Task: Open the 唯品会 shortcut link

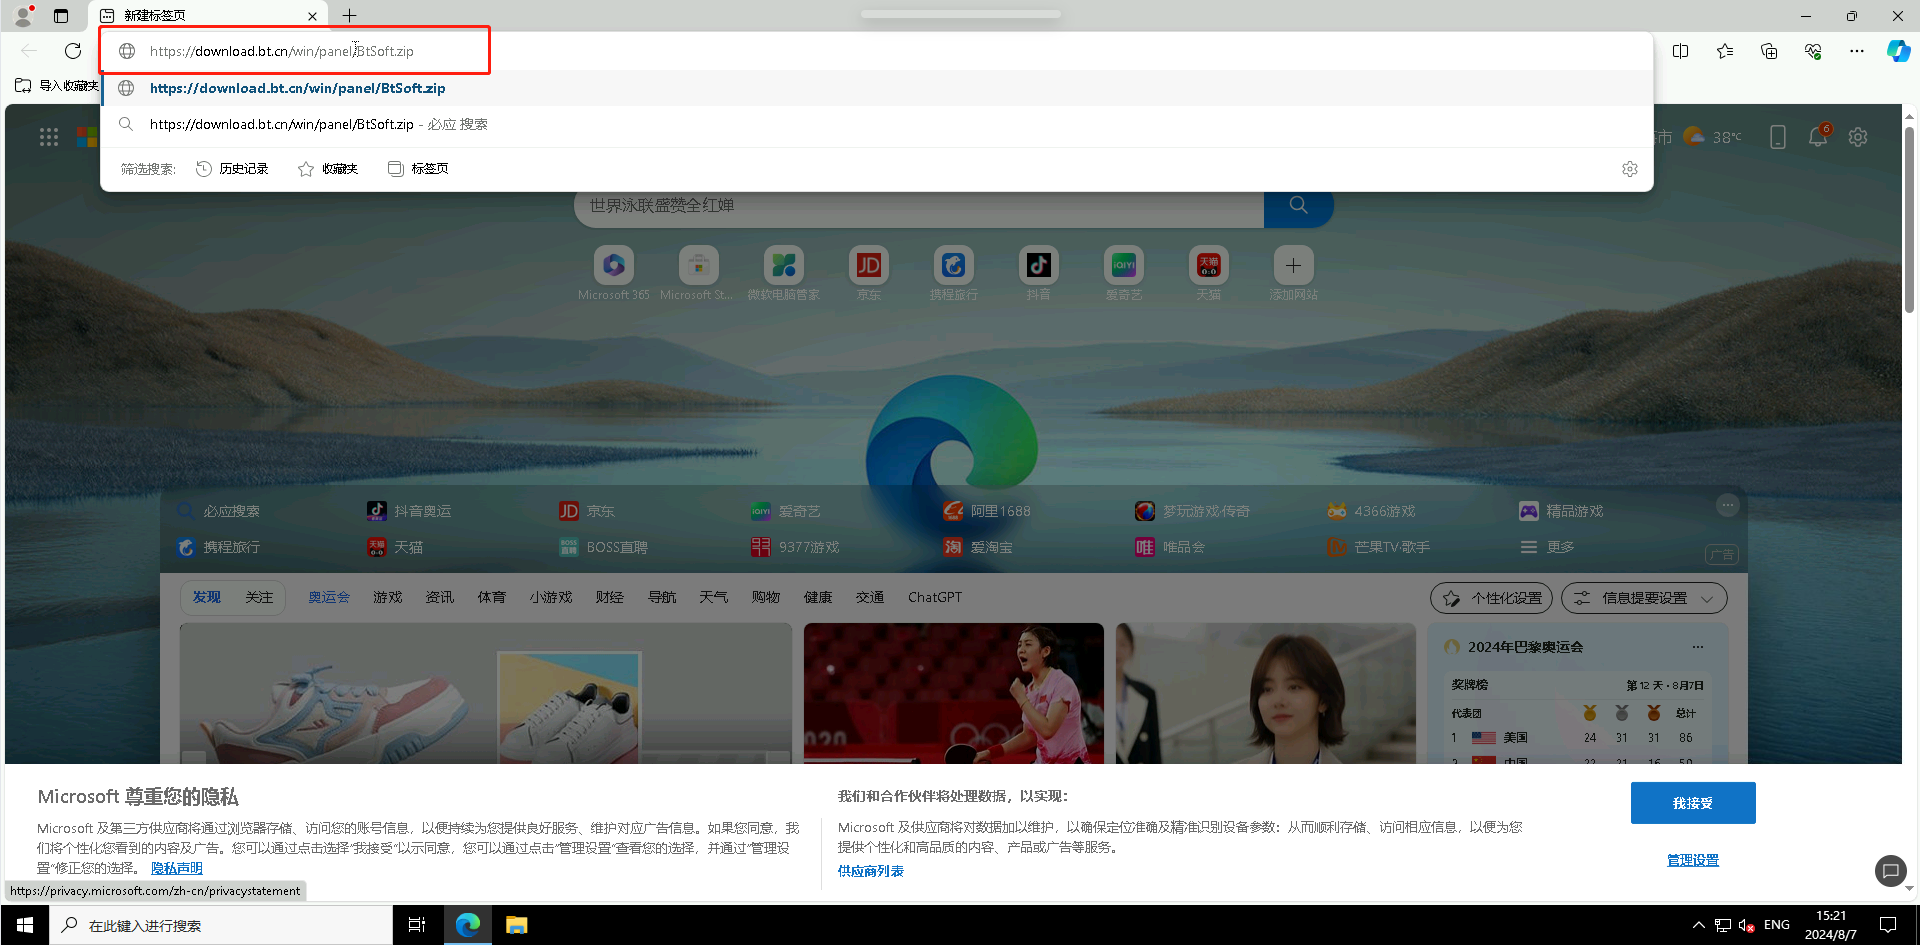Action: pos(1170,547)
